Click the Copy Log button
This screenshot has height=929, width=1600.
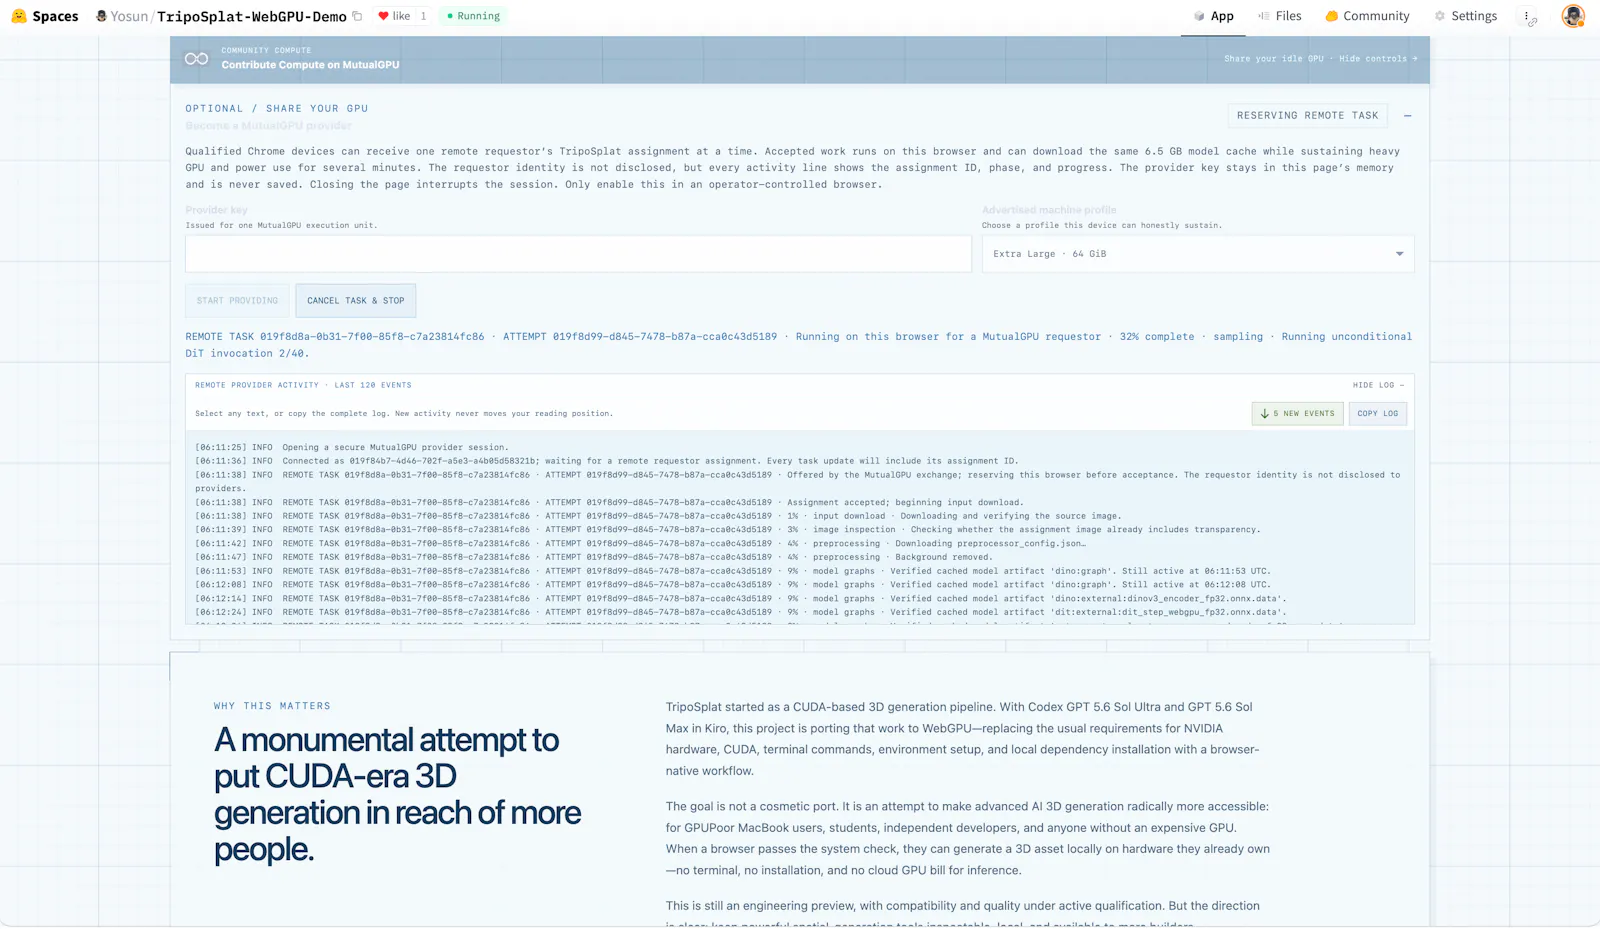1378,414
